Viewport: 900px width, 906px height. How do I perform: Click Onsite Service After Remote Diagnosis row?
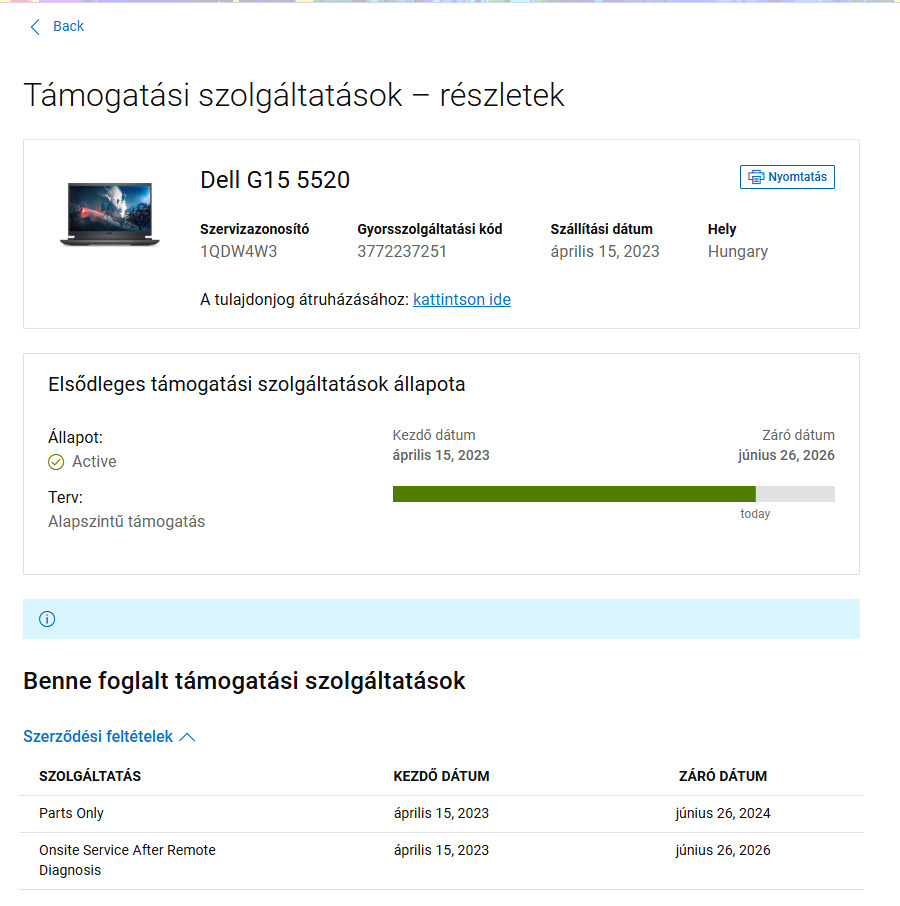coord(441,860)
